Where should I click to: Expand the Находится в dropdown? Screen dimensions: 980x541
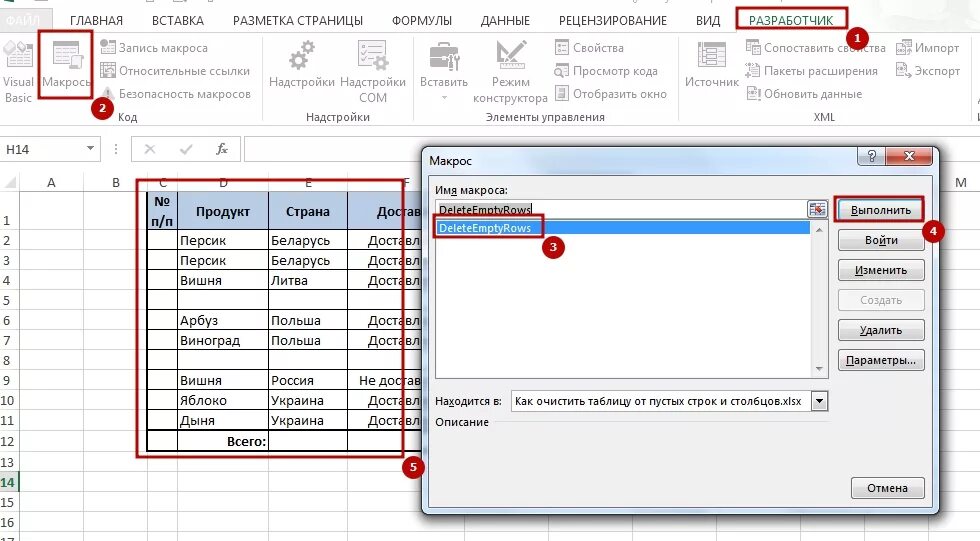coord(819,401)
